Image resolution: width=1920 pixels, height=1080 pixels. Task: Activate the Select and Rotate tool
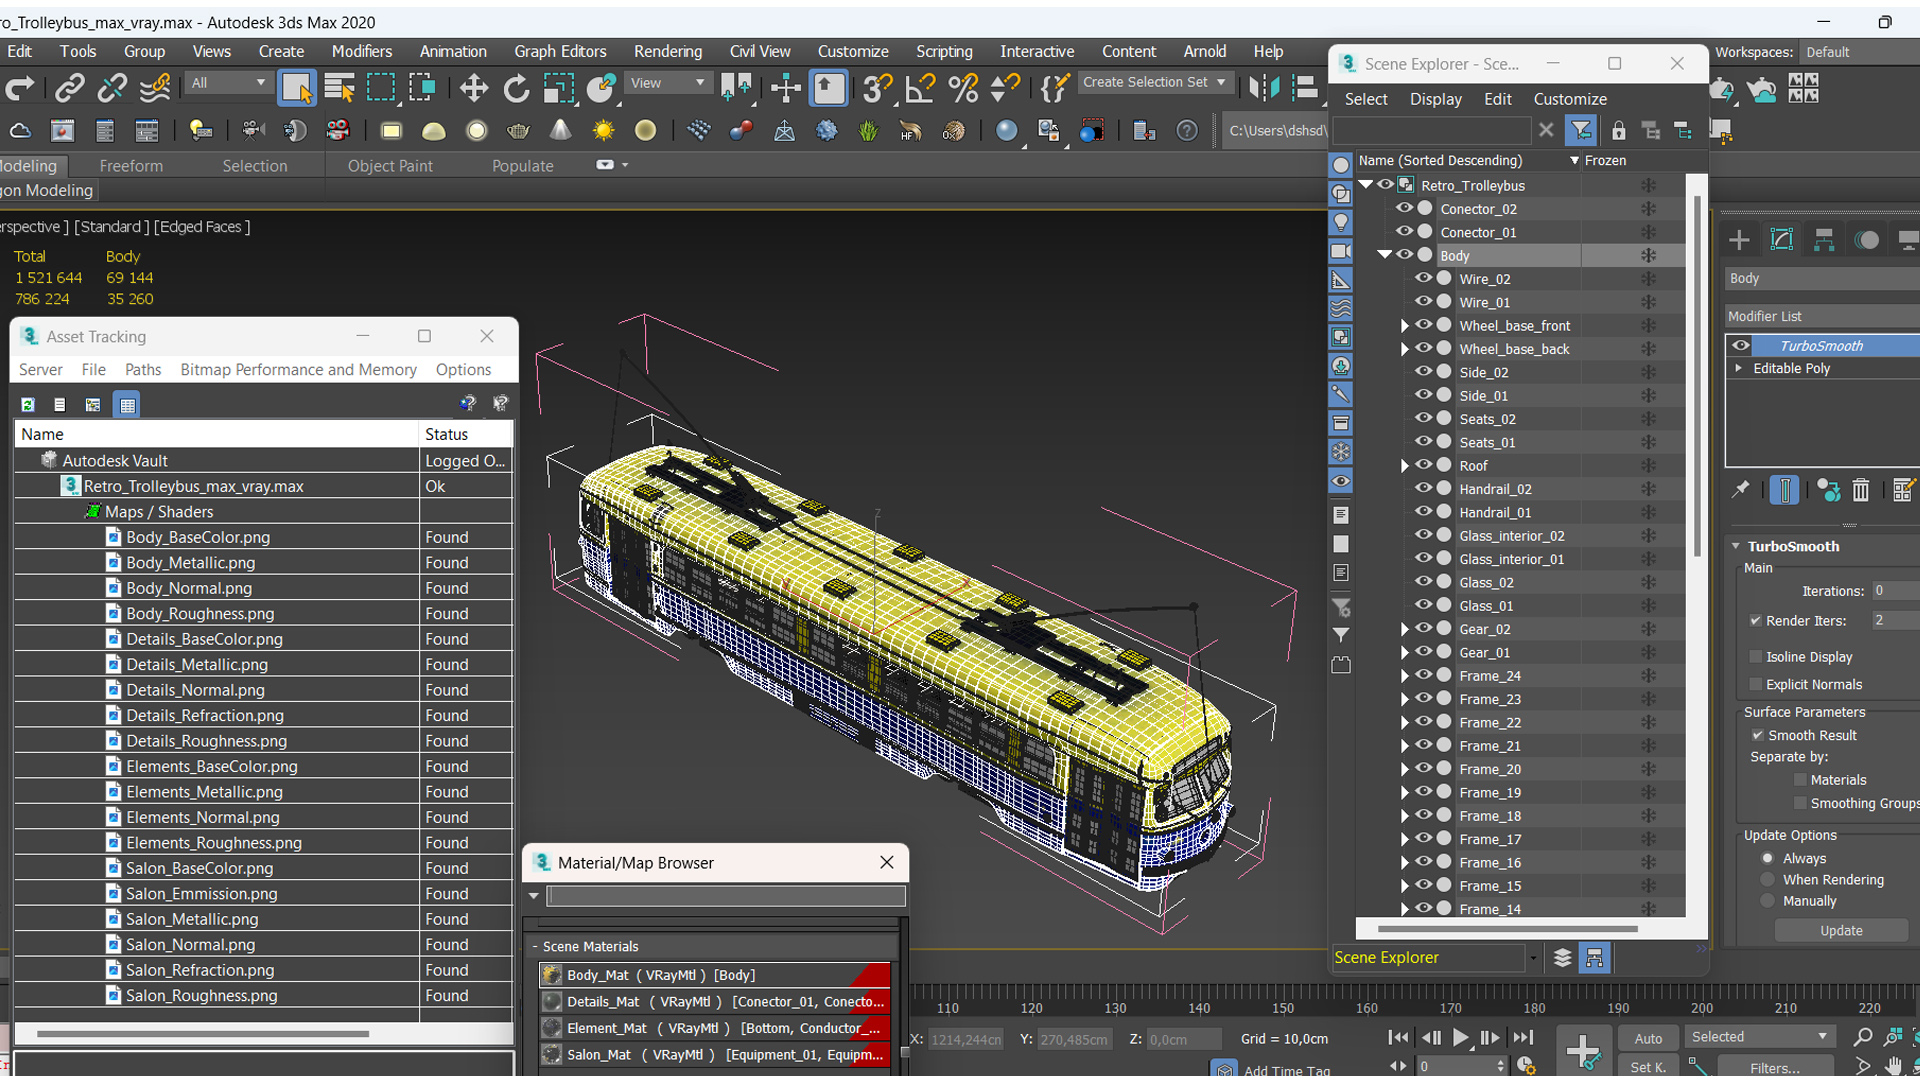click(x=516, y=88)
